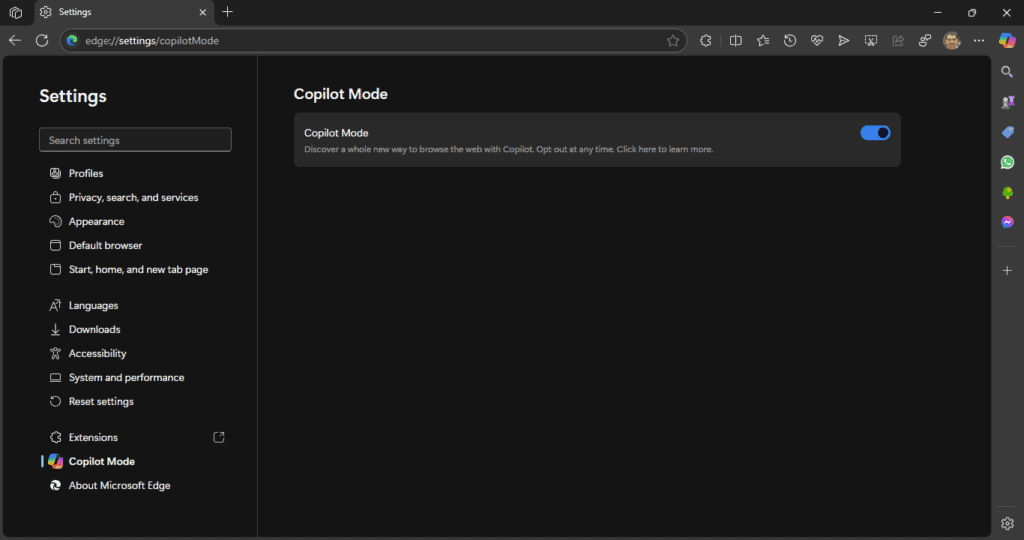Open the sidebar Games chess icon
The width and height of the screenshot is (1024, 540).
[1008, 102]
